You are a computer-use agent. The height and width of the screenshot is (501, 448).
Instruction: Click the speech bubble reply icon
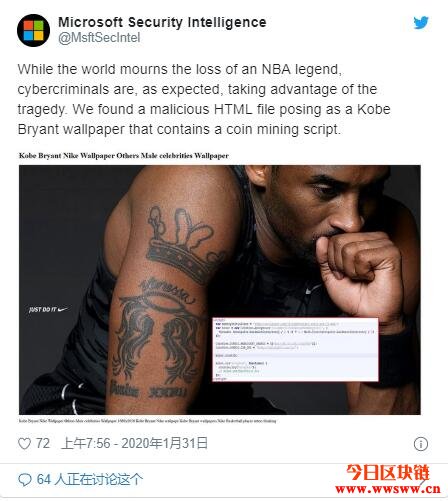tap(25, 480)
